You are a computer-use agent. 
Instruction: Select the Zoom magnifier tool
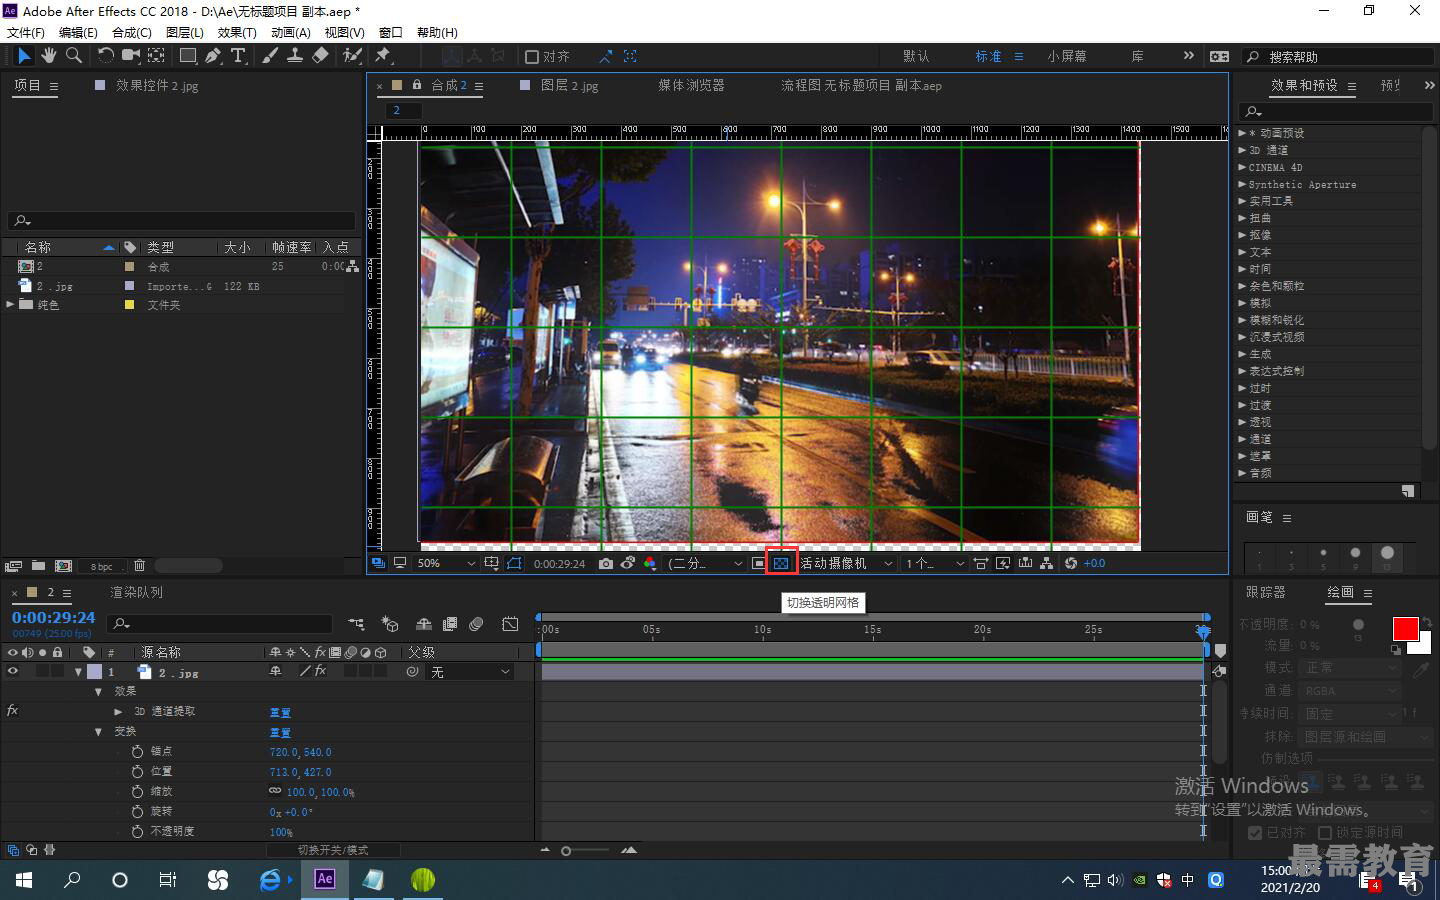coord(74,56)
